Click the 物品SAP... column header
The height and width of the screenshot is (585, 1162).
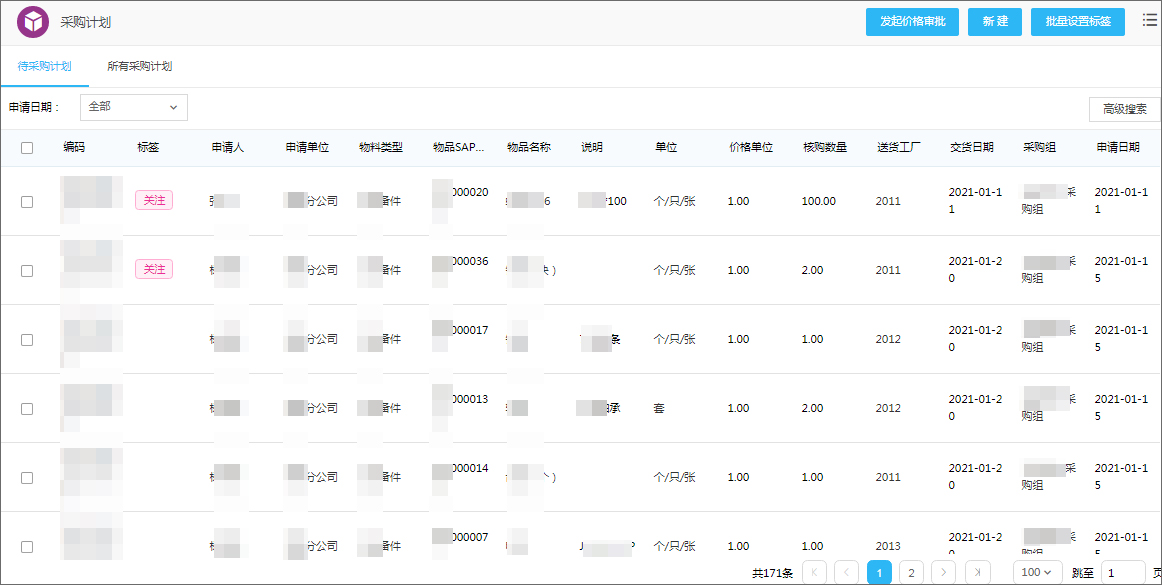(459, 148)
